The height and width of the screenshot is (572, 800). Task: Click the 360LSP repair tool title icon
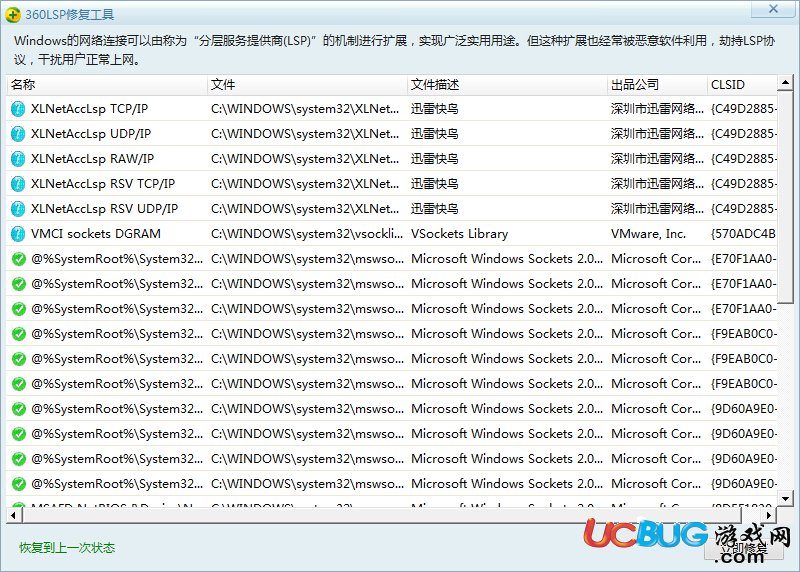pos(13,15)
